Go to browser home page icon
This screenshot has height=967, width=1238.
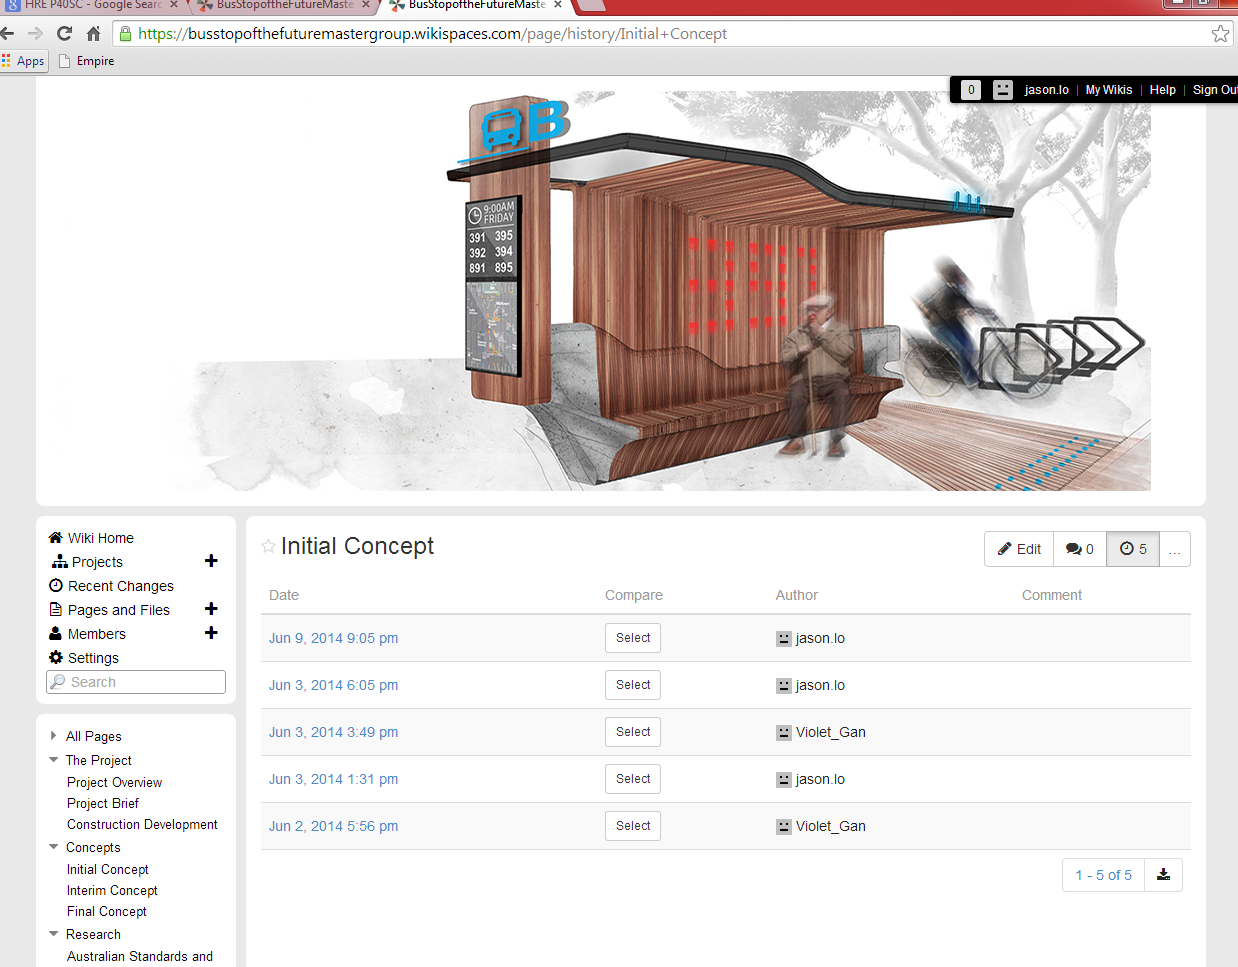tap(93, 33)
